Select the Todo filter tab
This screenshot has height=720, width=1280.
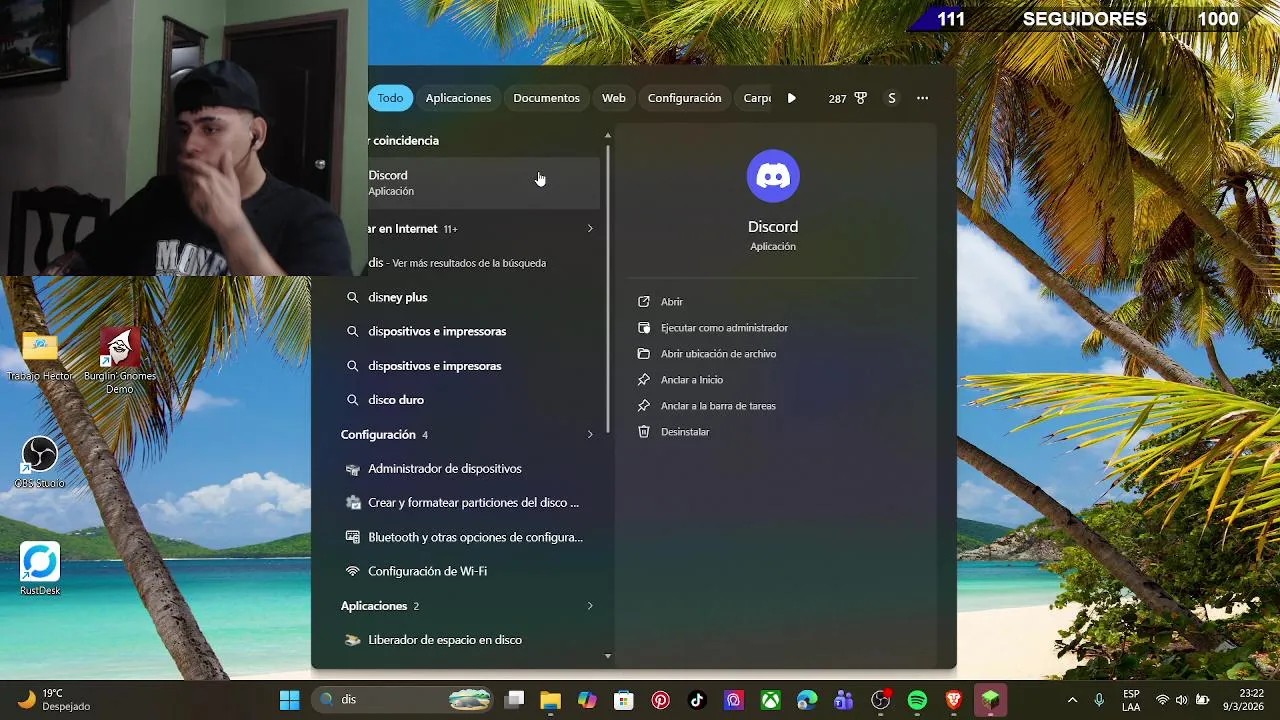pyautogui.click(x=390, y=98)
